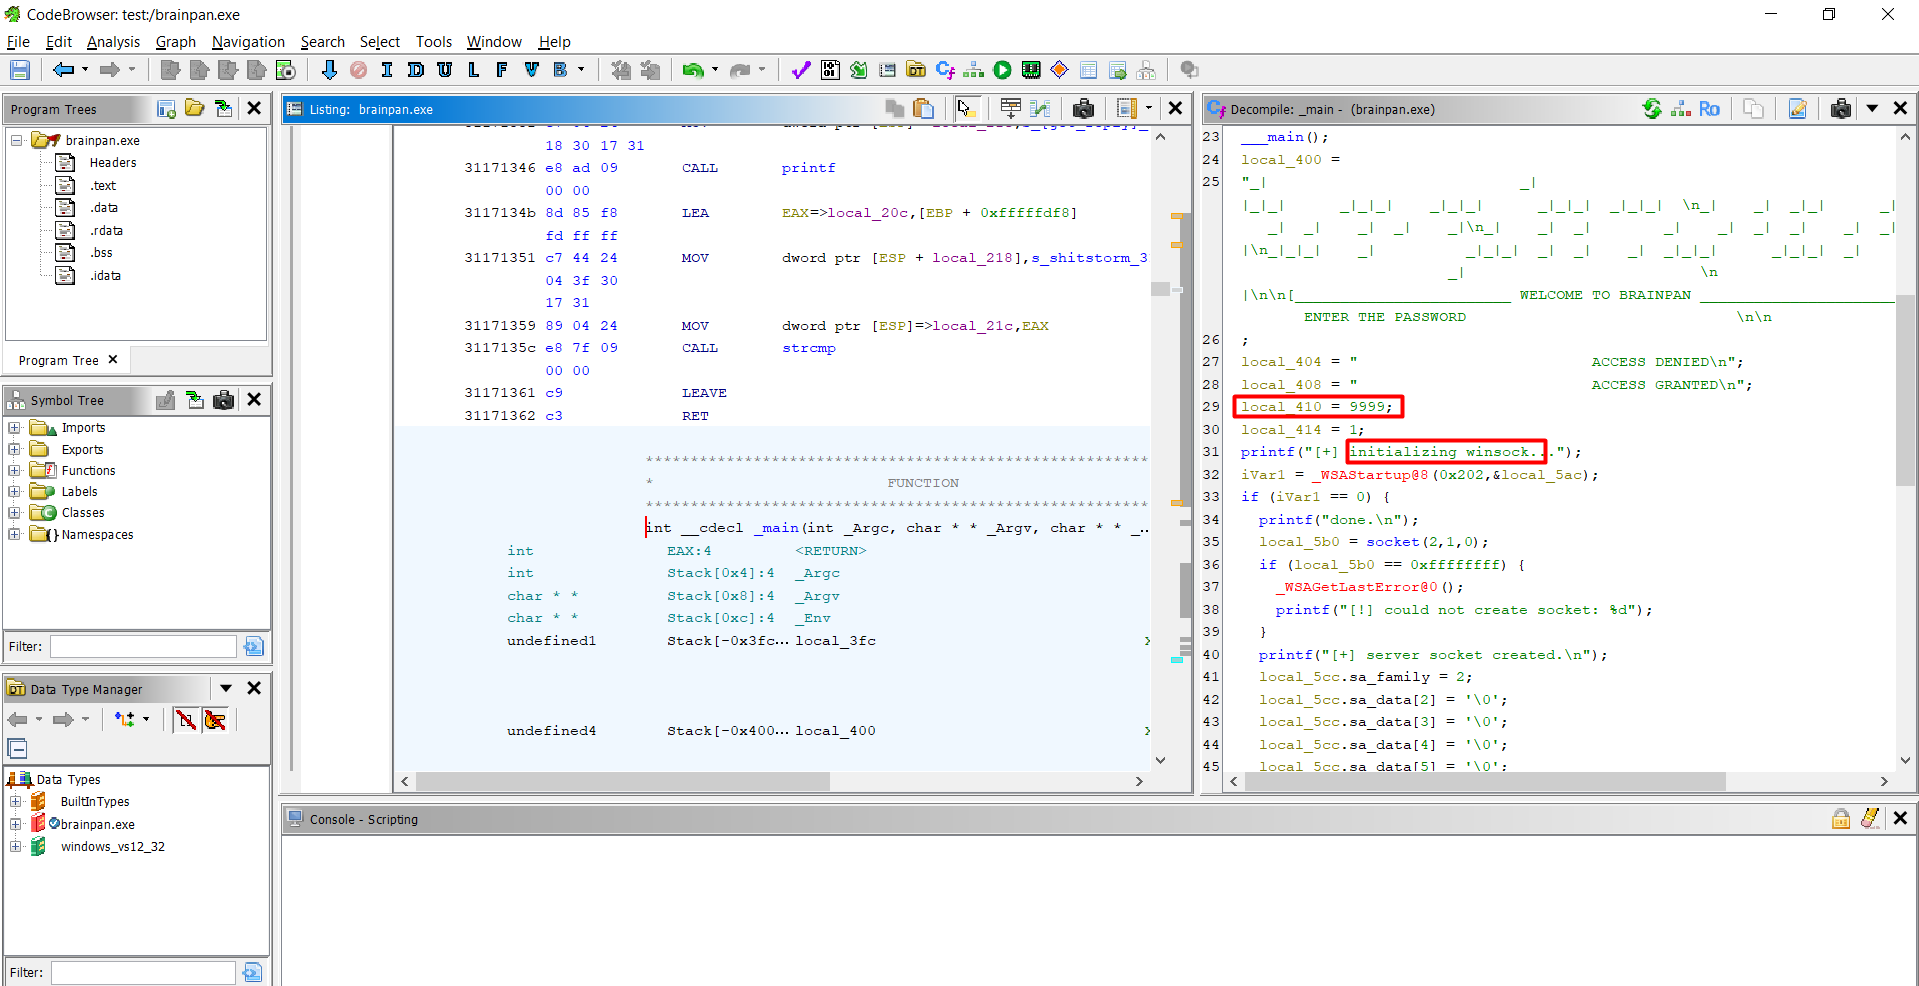Take a snapshot of the Listing view
This screenshot has height=986, width=1919.
[1083, 109]
